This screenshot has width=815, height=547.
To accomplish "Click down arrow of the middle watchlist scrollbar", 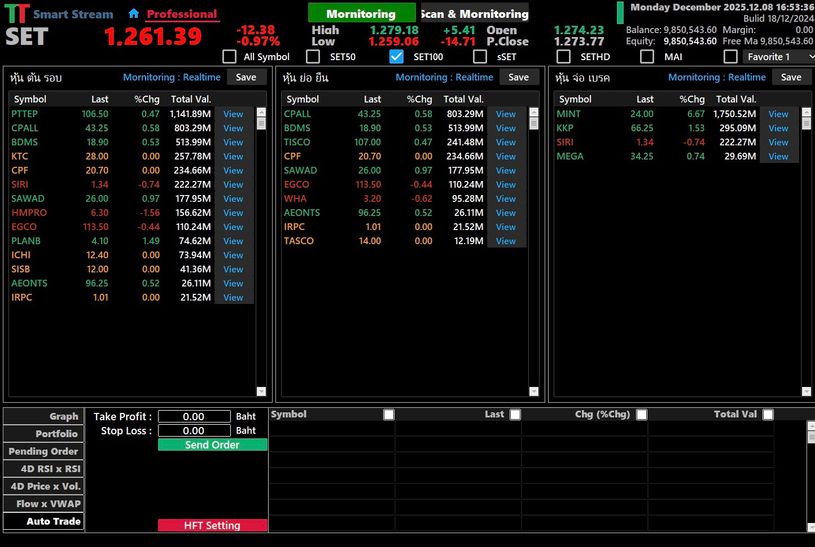I will coord(533,392).
